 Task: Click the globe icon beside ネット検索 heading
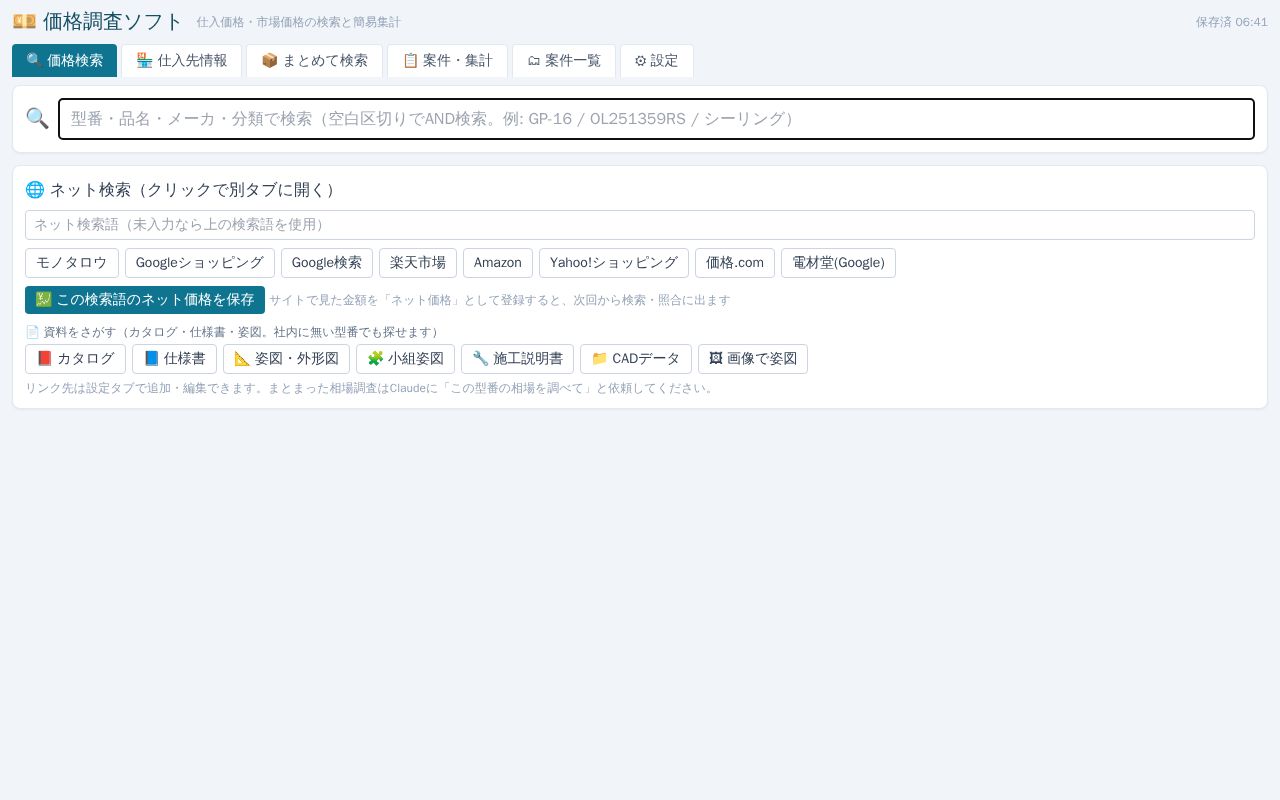tap(35, 189)
